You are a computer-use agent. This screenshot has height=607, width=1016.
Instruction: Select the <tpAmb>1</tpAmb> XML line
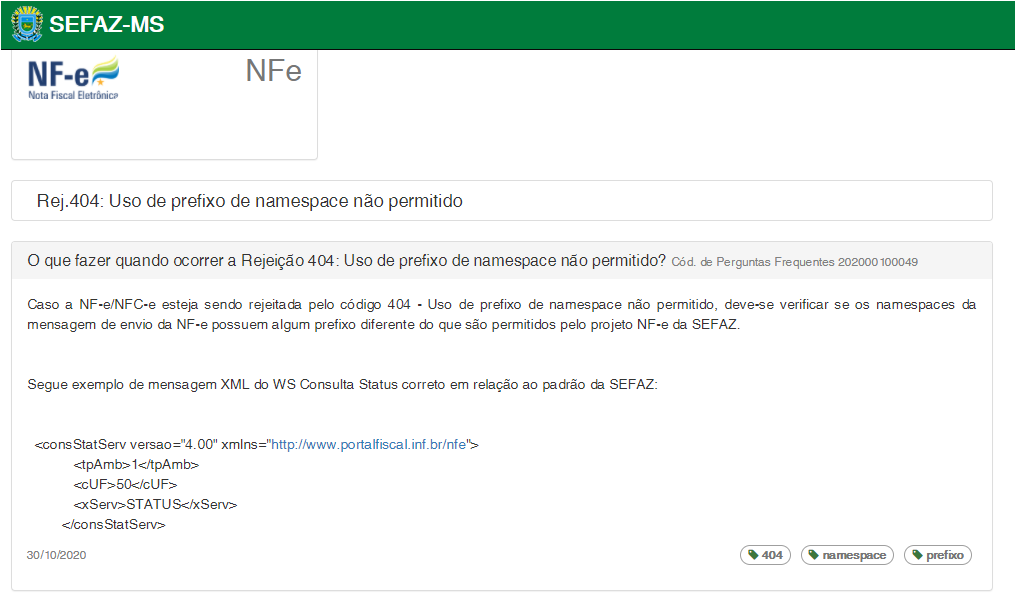click(136, 464)
